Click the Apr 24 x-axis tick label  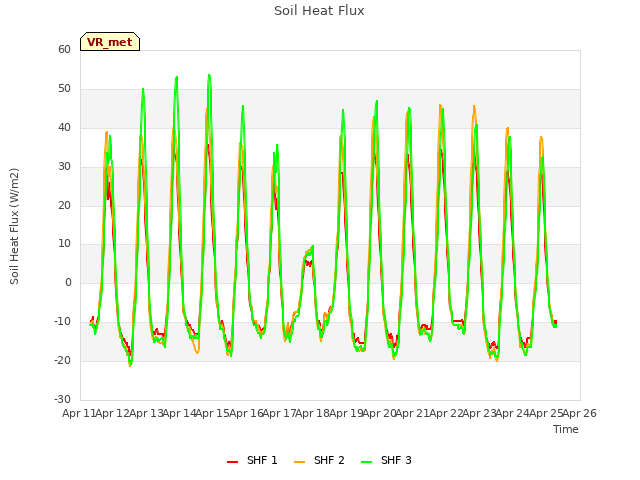[512, 413]
